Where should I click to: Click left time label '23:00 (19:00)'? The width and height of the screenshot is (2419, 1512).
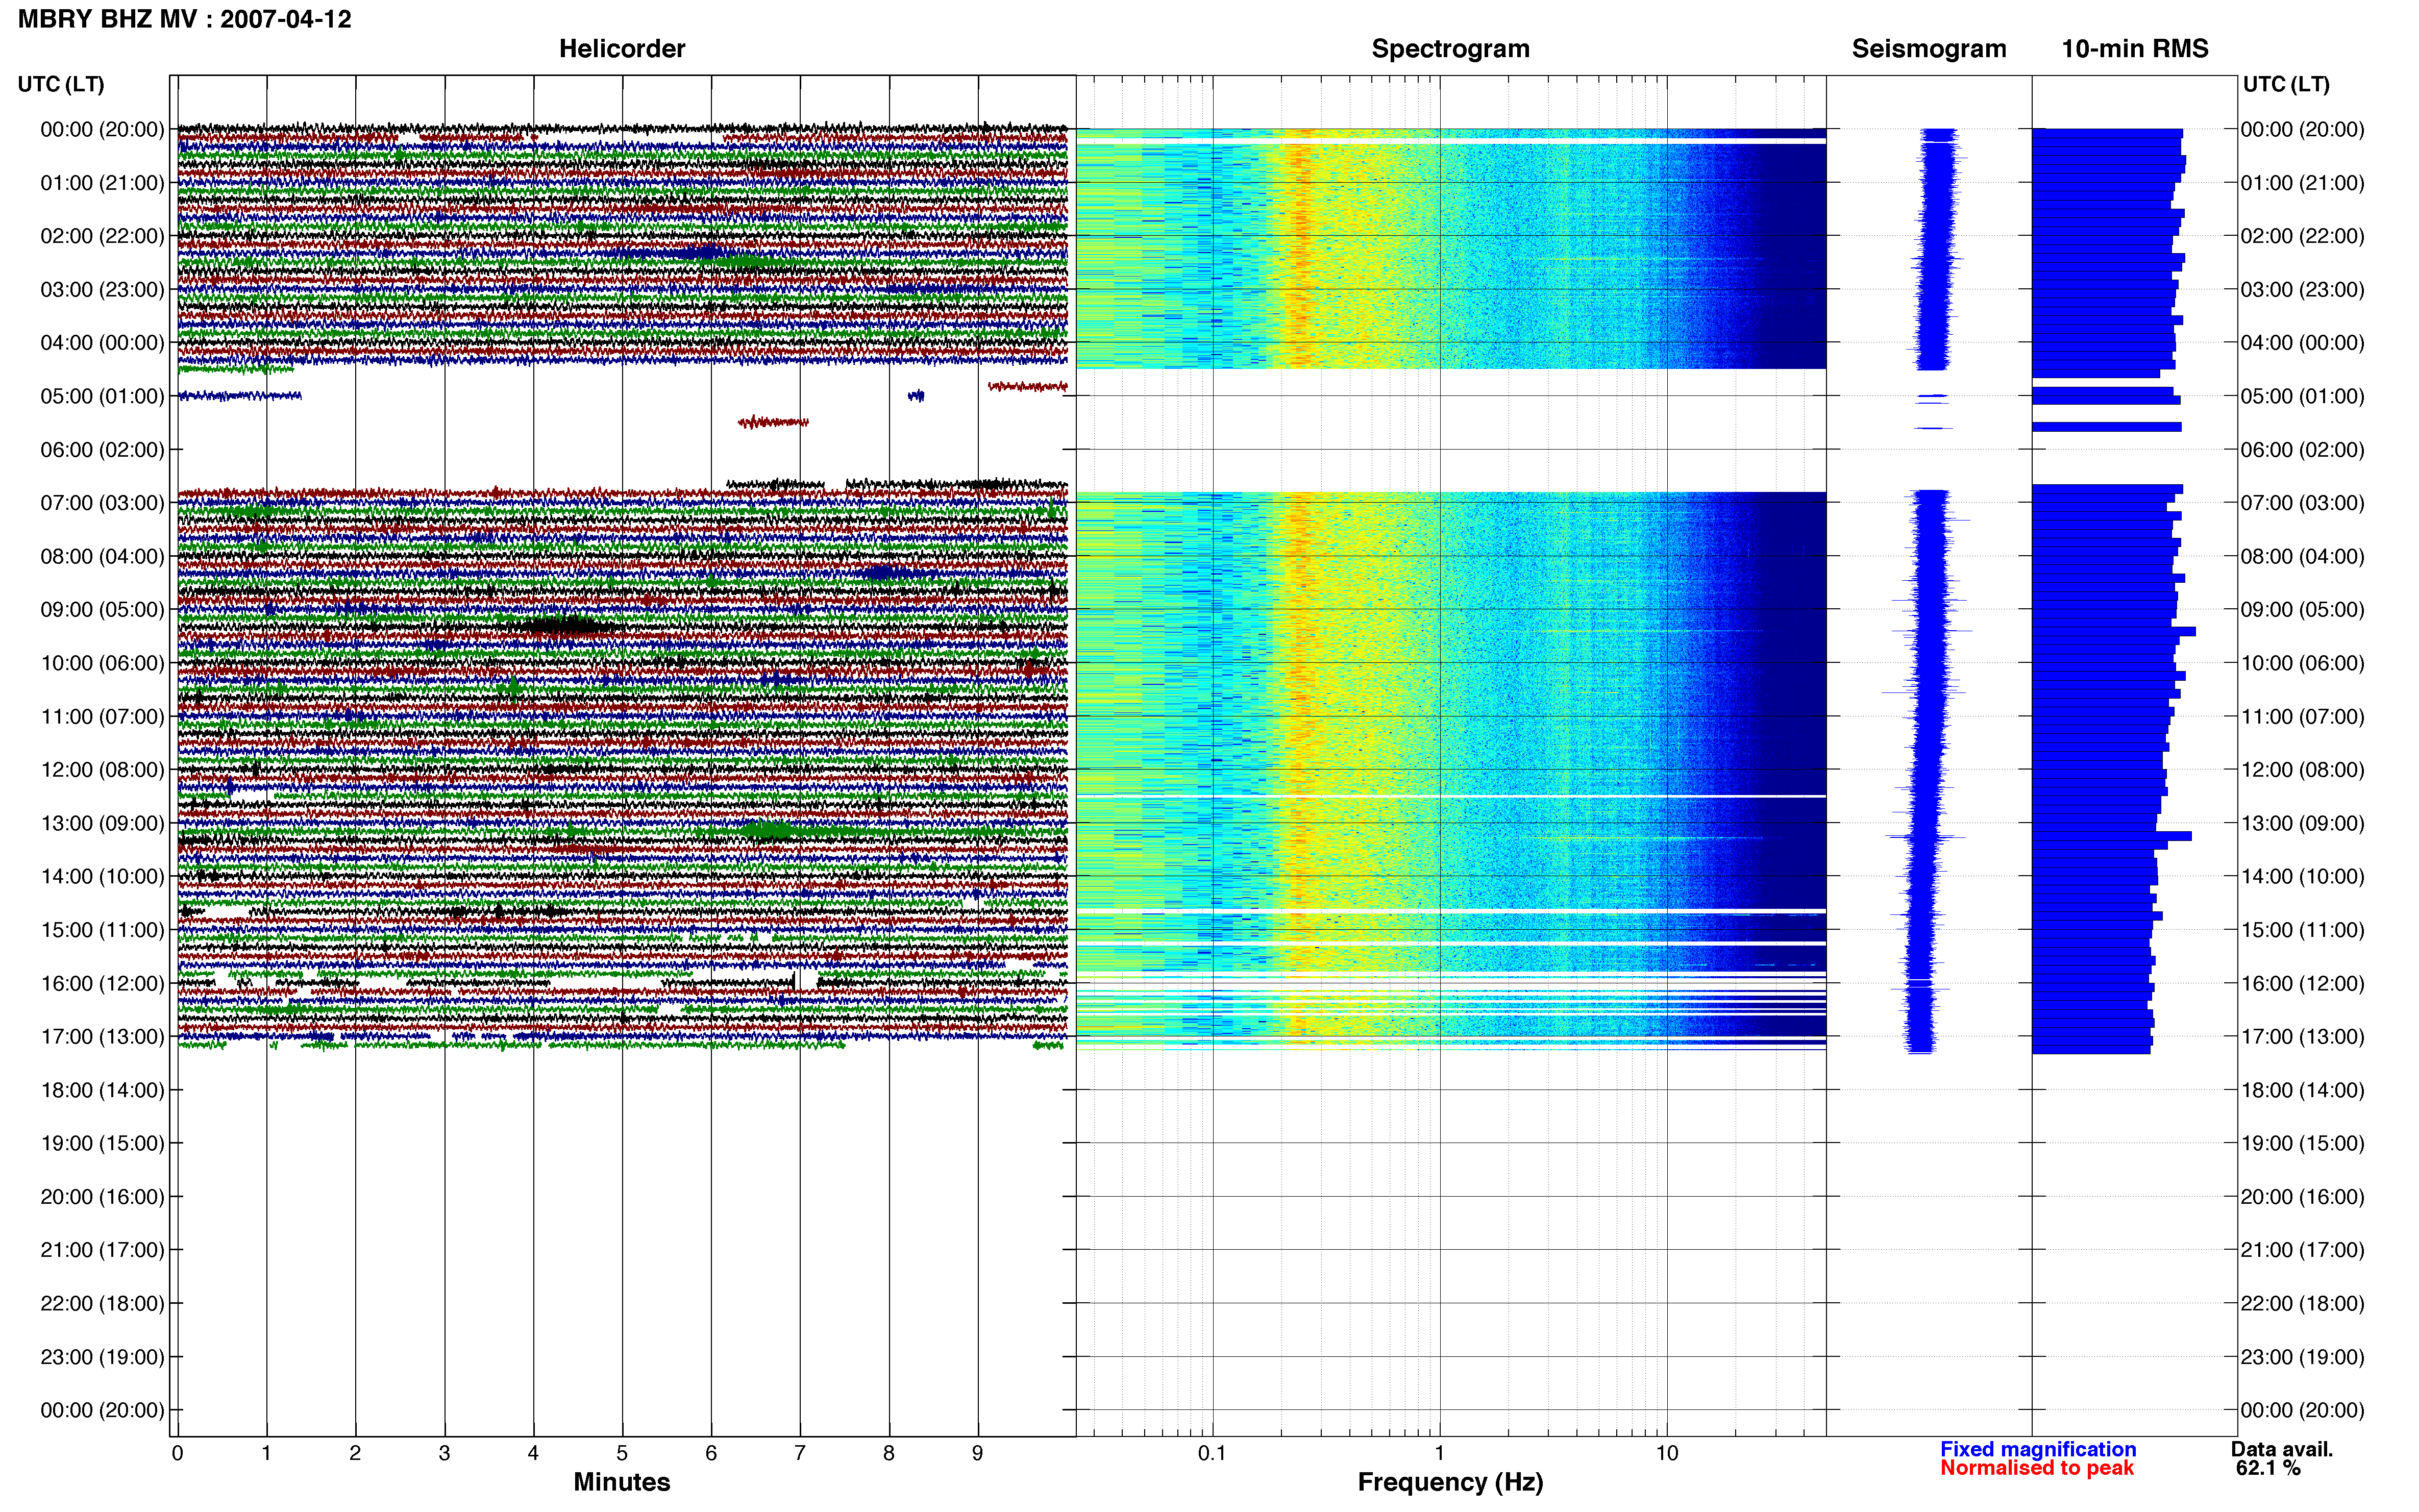[102, 1357]
